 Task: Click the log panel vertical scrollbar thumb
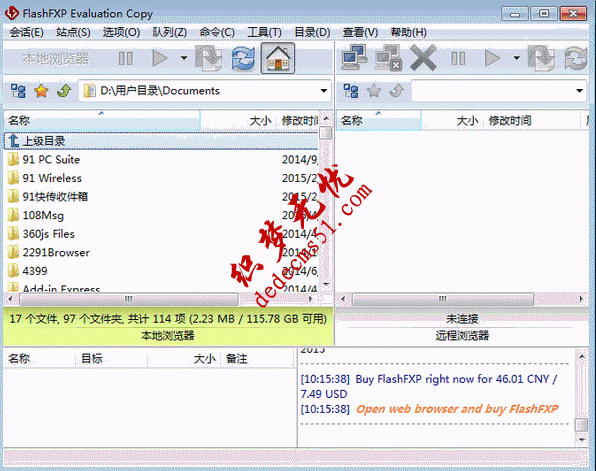(582, 425)
